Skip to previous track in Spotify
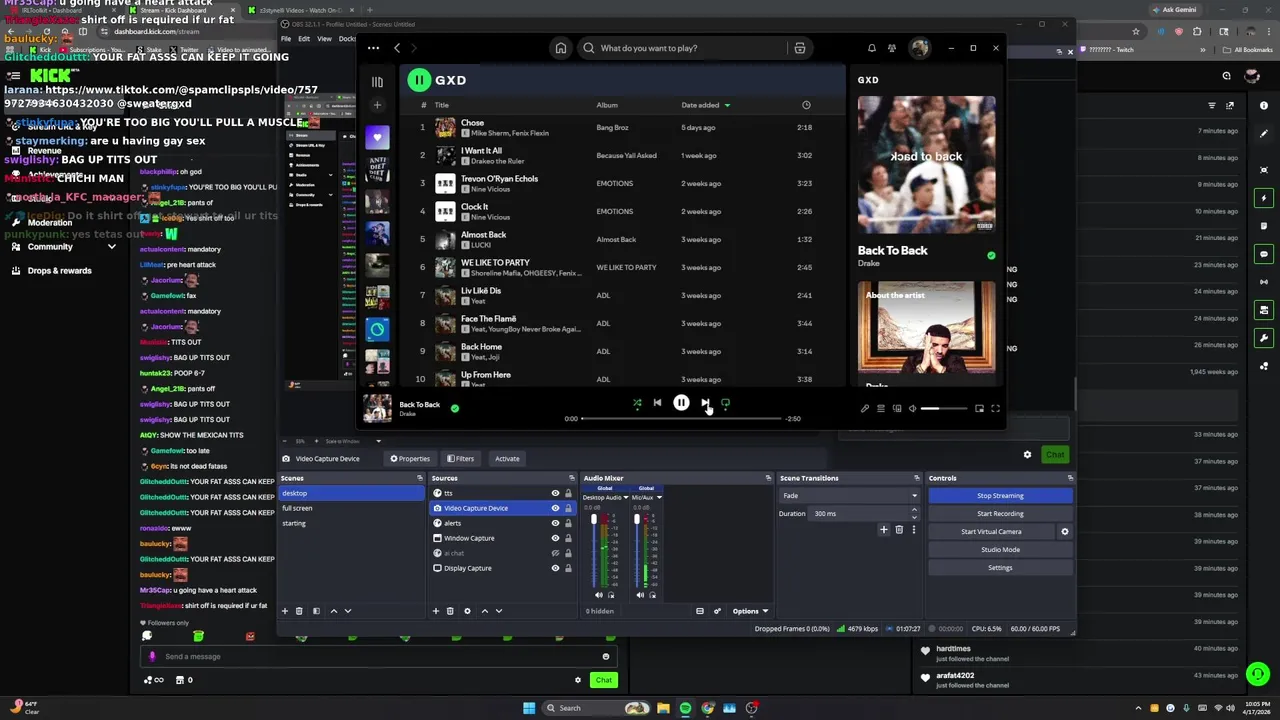The height and width of the screenshot is (720, 1280). click(657, 403)
